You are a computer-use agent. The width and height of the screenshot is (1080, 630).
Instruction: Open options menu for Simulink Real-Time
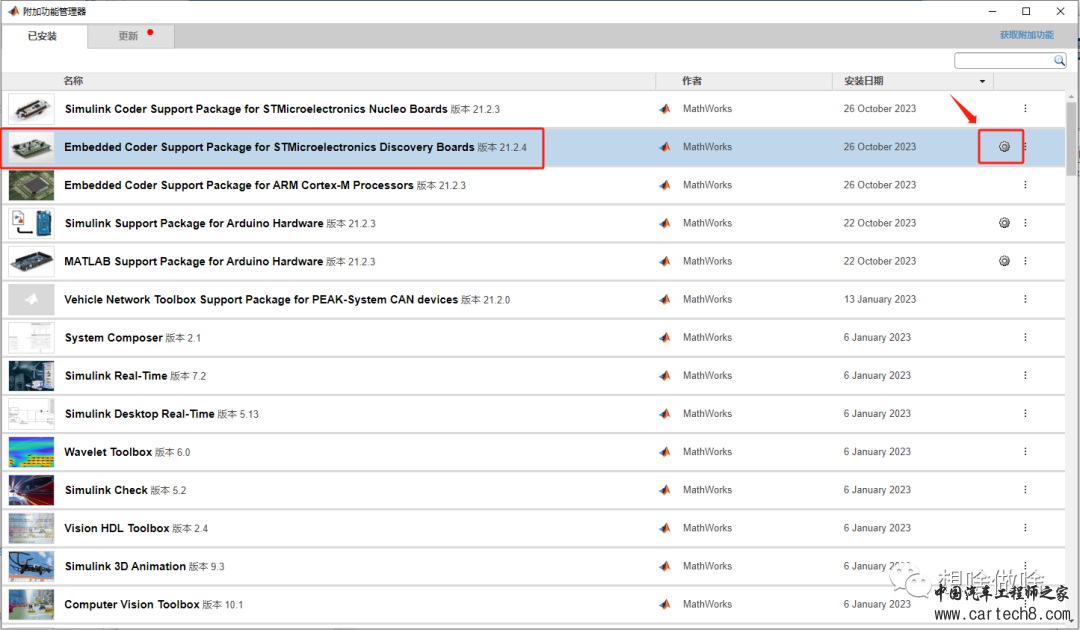[1025, 375]
